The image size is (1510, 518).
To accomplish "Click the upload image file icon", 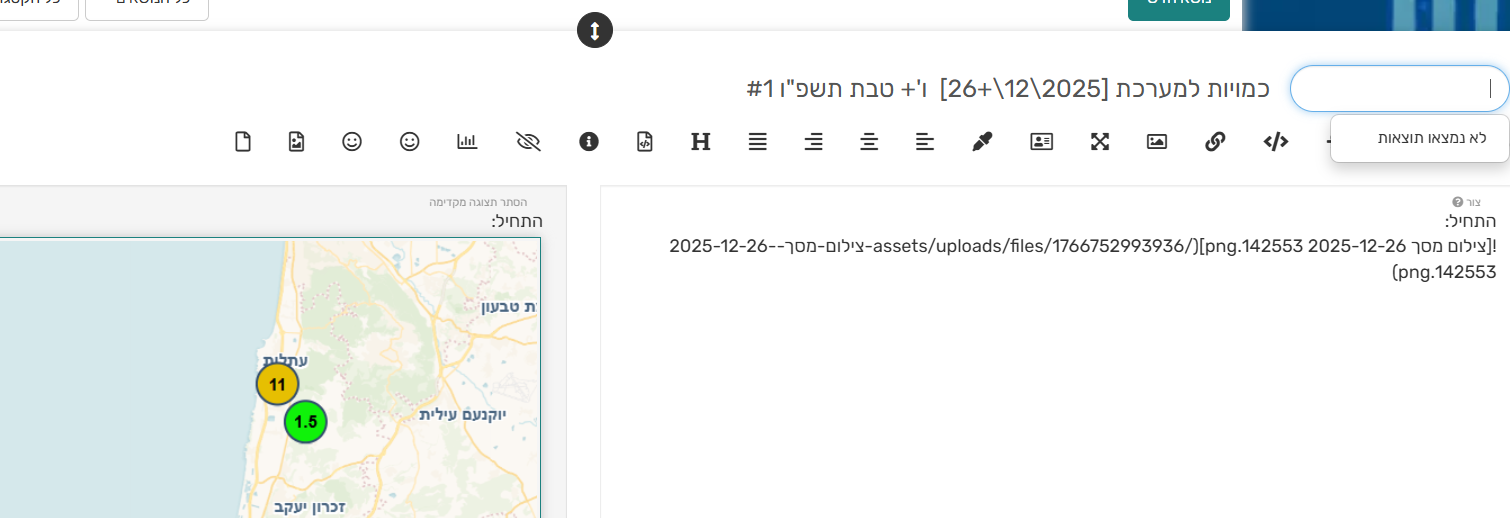I will (296, 141).
